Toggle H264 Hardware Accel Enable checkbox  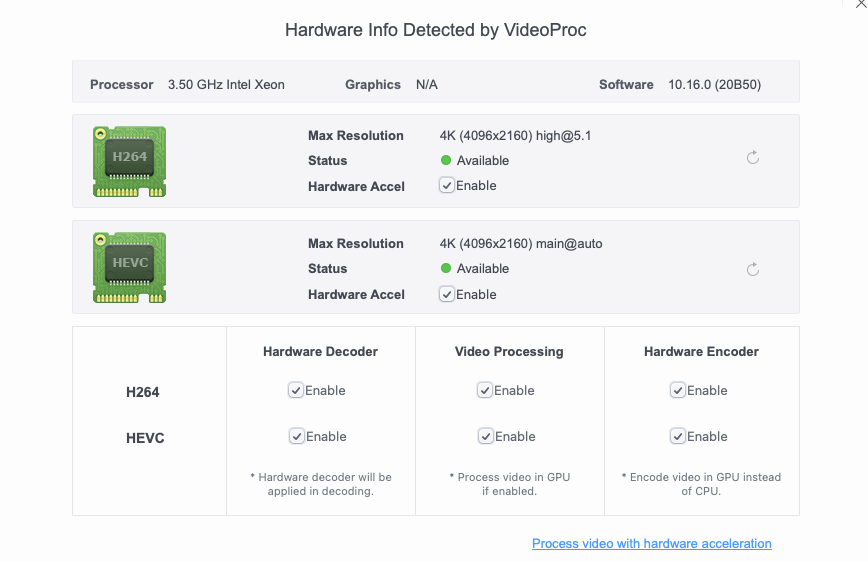pos(447,185)
